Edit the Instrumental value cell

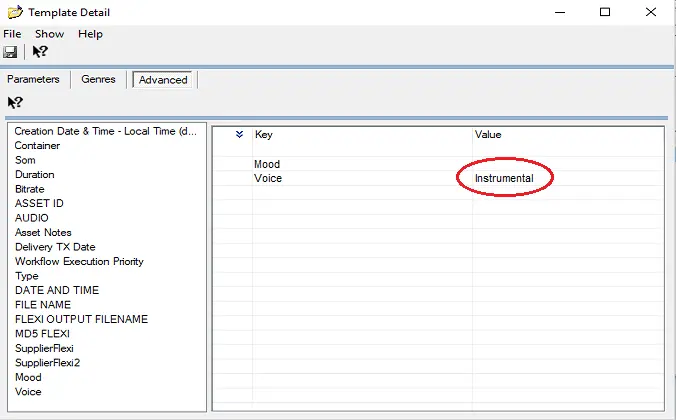click(x=504, y=178)
